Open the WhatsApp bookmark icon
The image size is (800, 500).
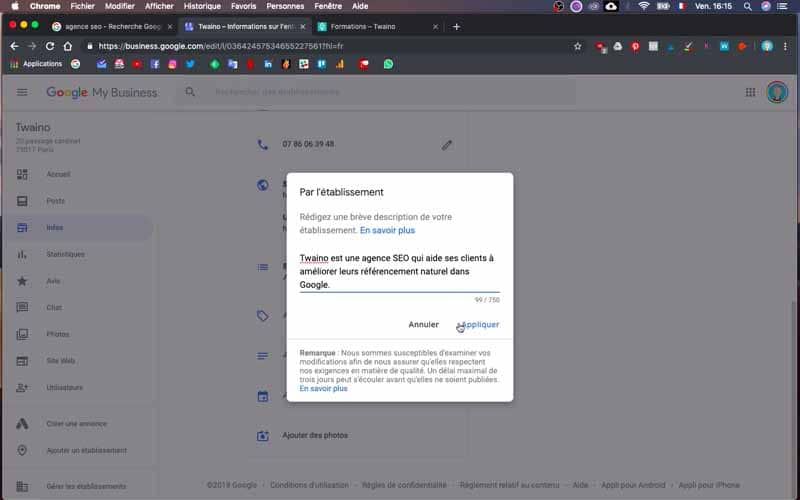(x=388, y=64)
